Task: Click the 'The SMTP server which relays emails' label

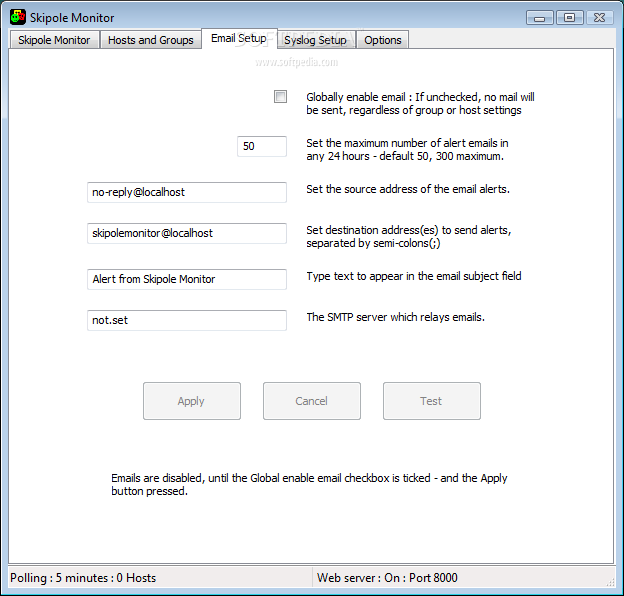Action: 396,317
